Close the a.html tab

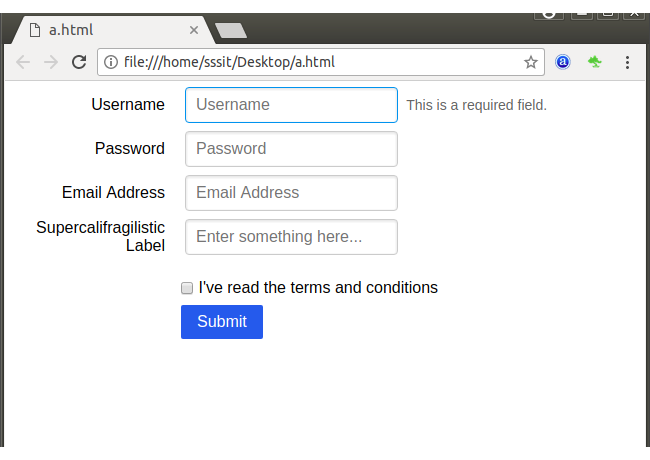(x=194, y=30)
